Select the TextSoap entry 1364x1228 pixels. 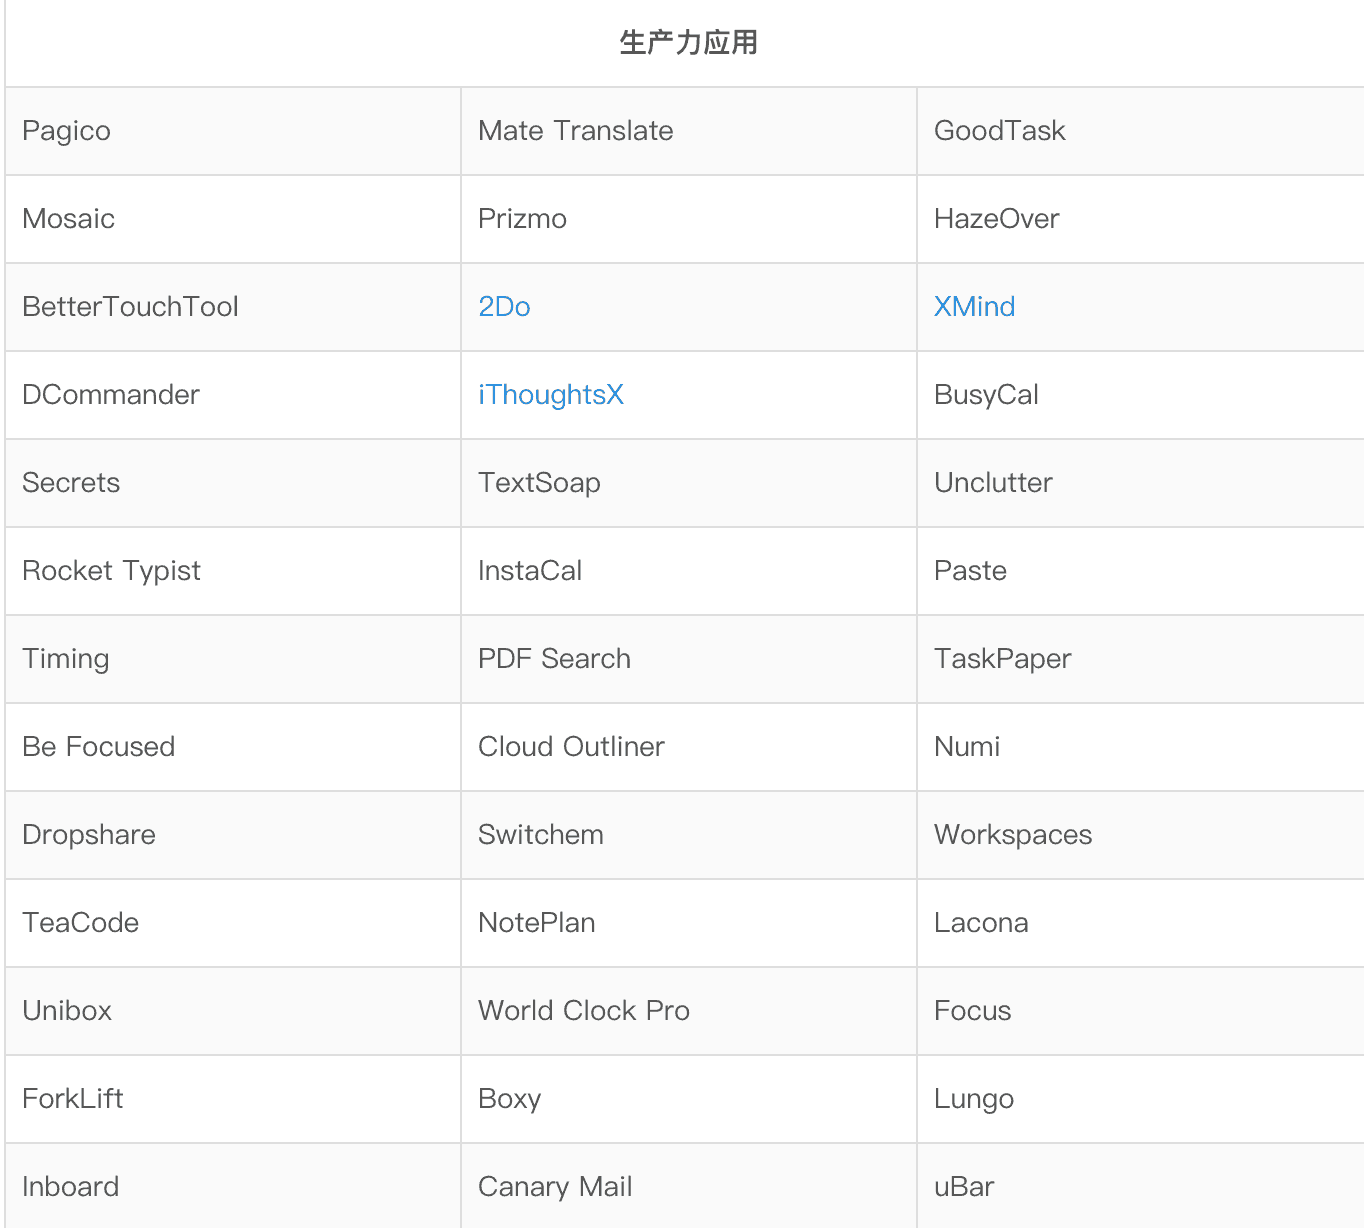point(539,483)
